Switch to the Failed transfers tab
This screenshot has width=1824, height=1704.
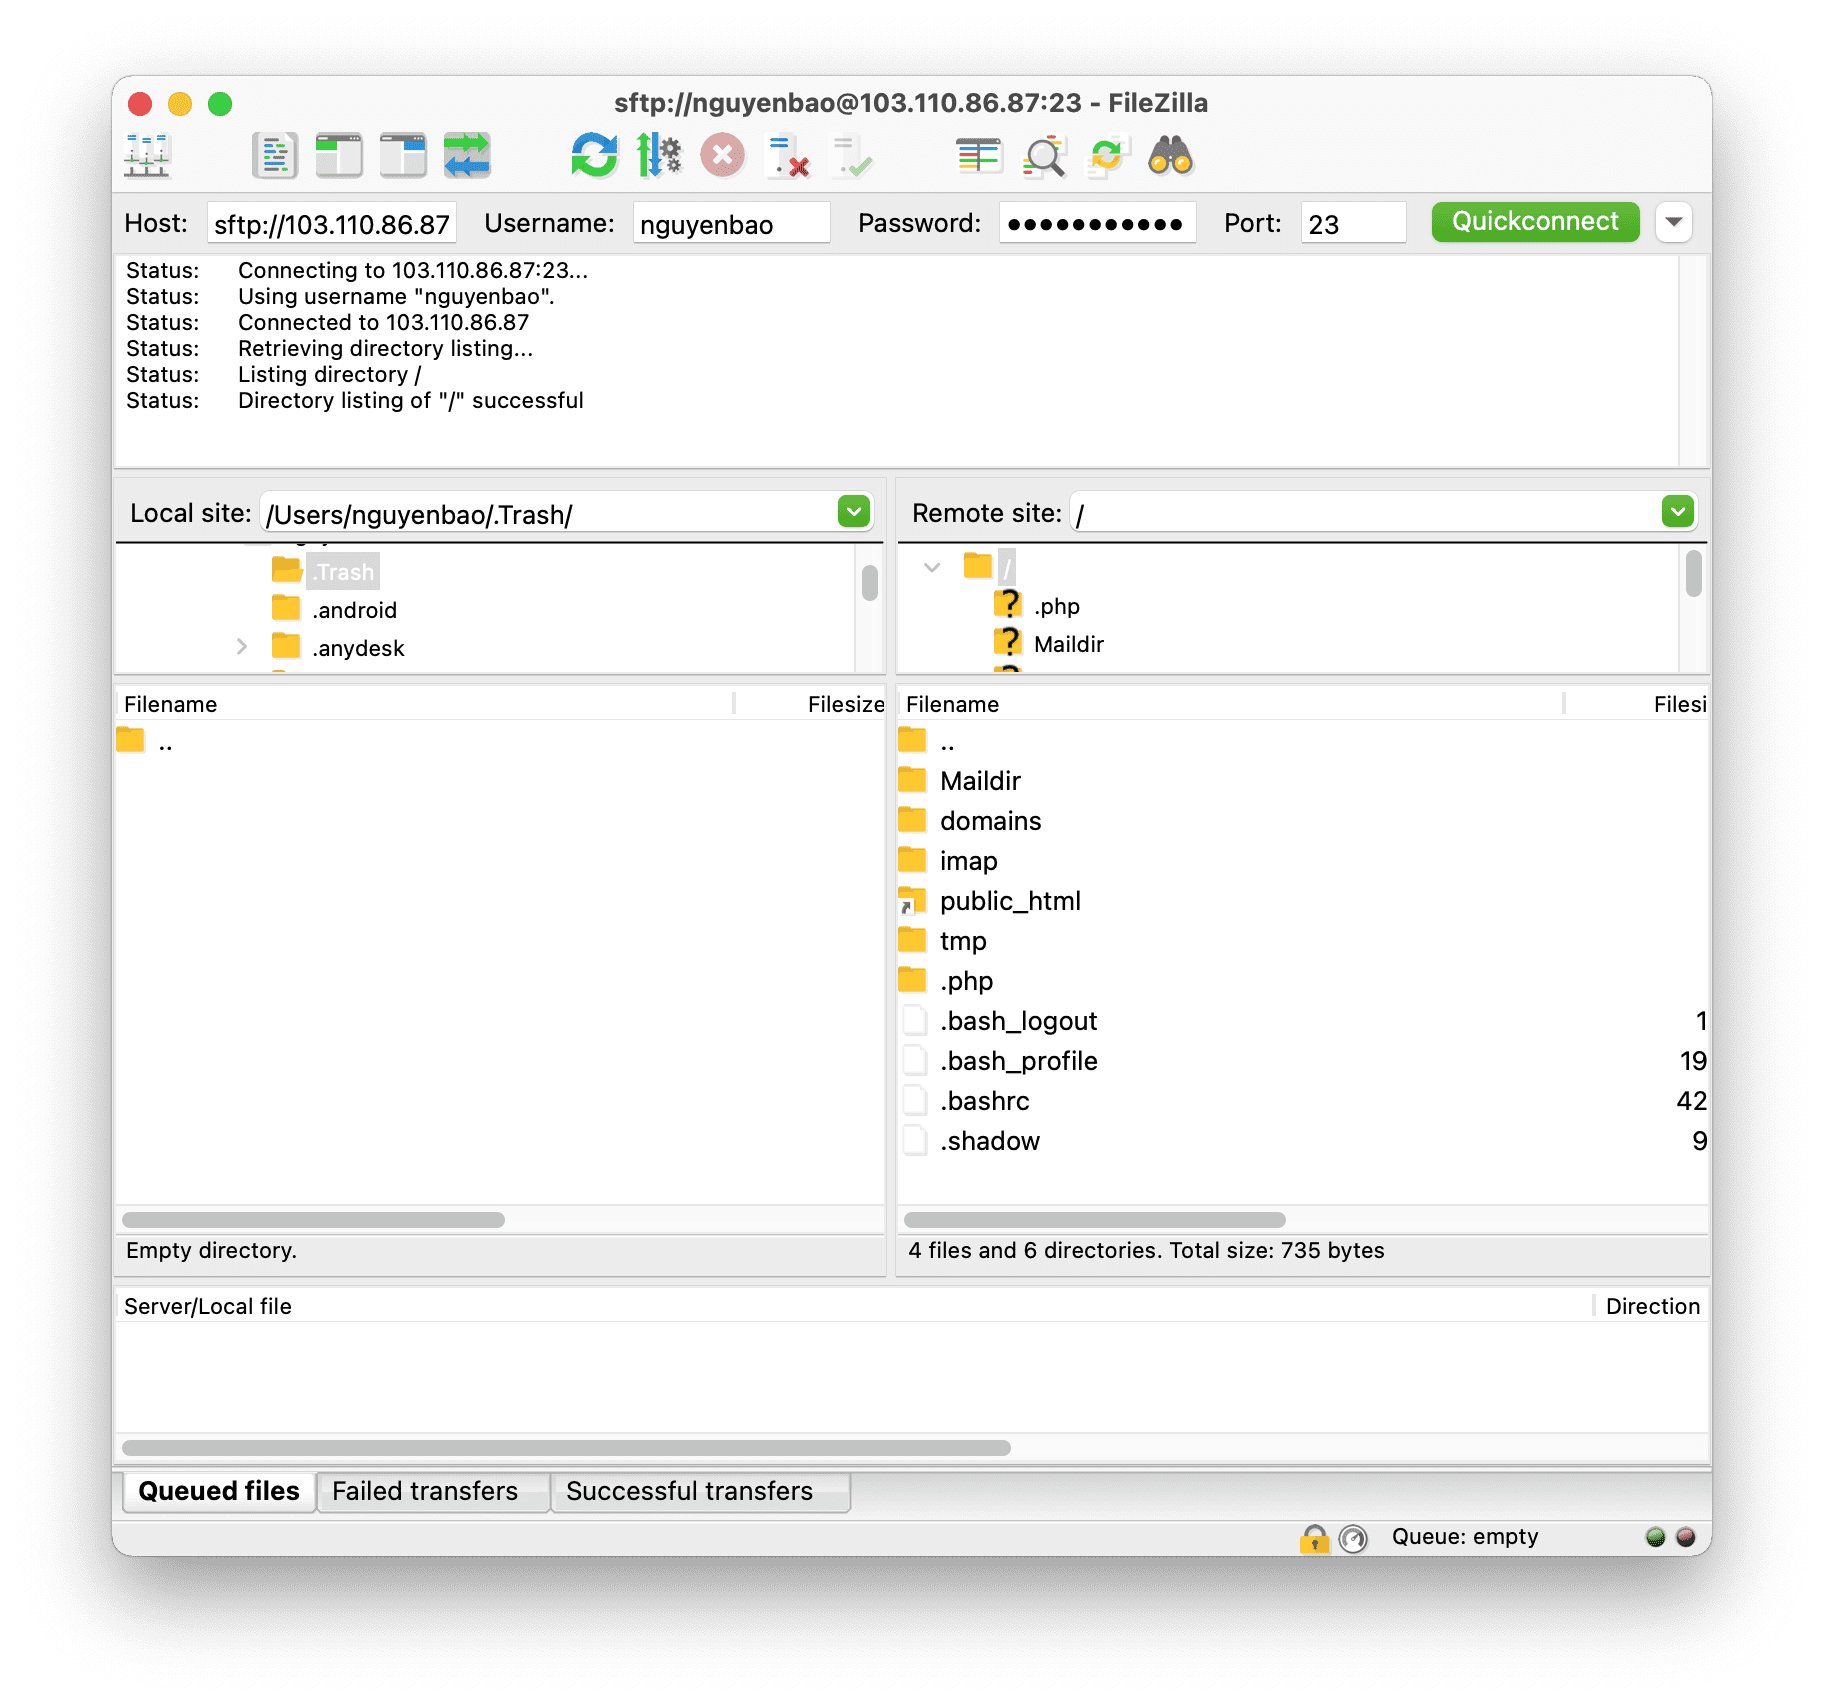tap(432, 1490)
